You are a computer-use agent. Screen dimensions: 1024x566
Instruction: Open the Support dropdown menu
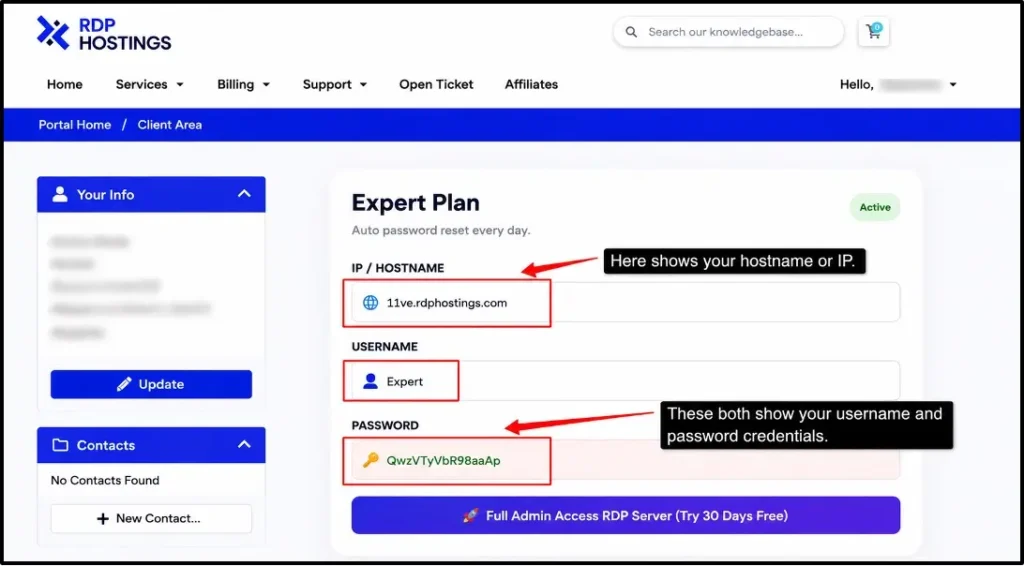coord(335,84)
